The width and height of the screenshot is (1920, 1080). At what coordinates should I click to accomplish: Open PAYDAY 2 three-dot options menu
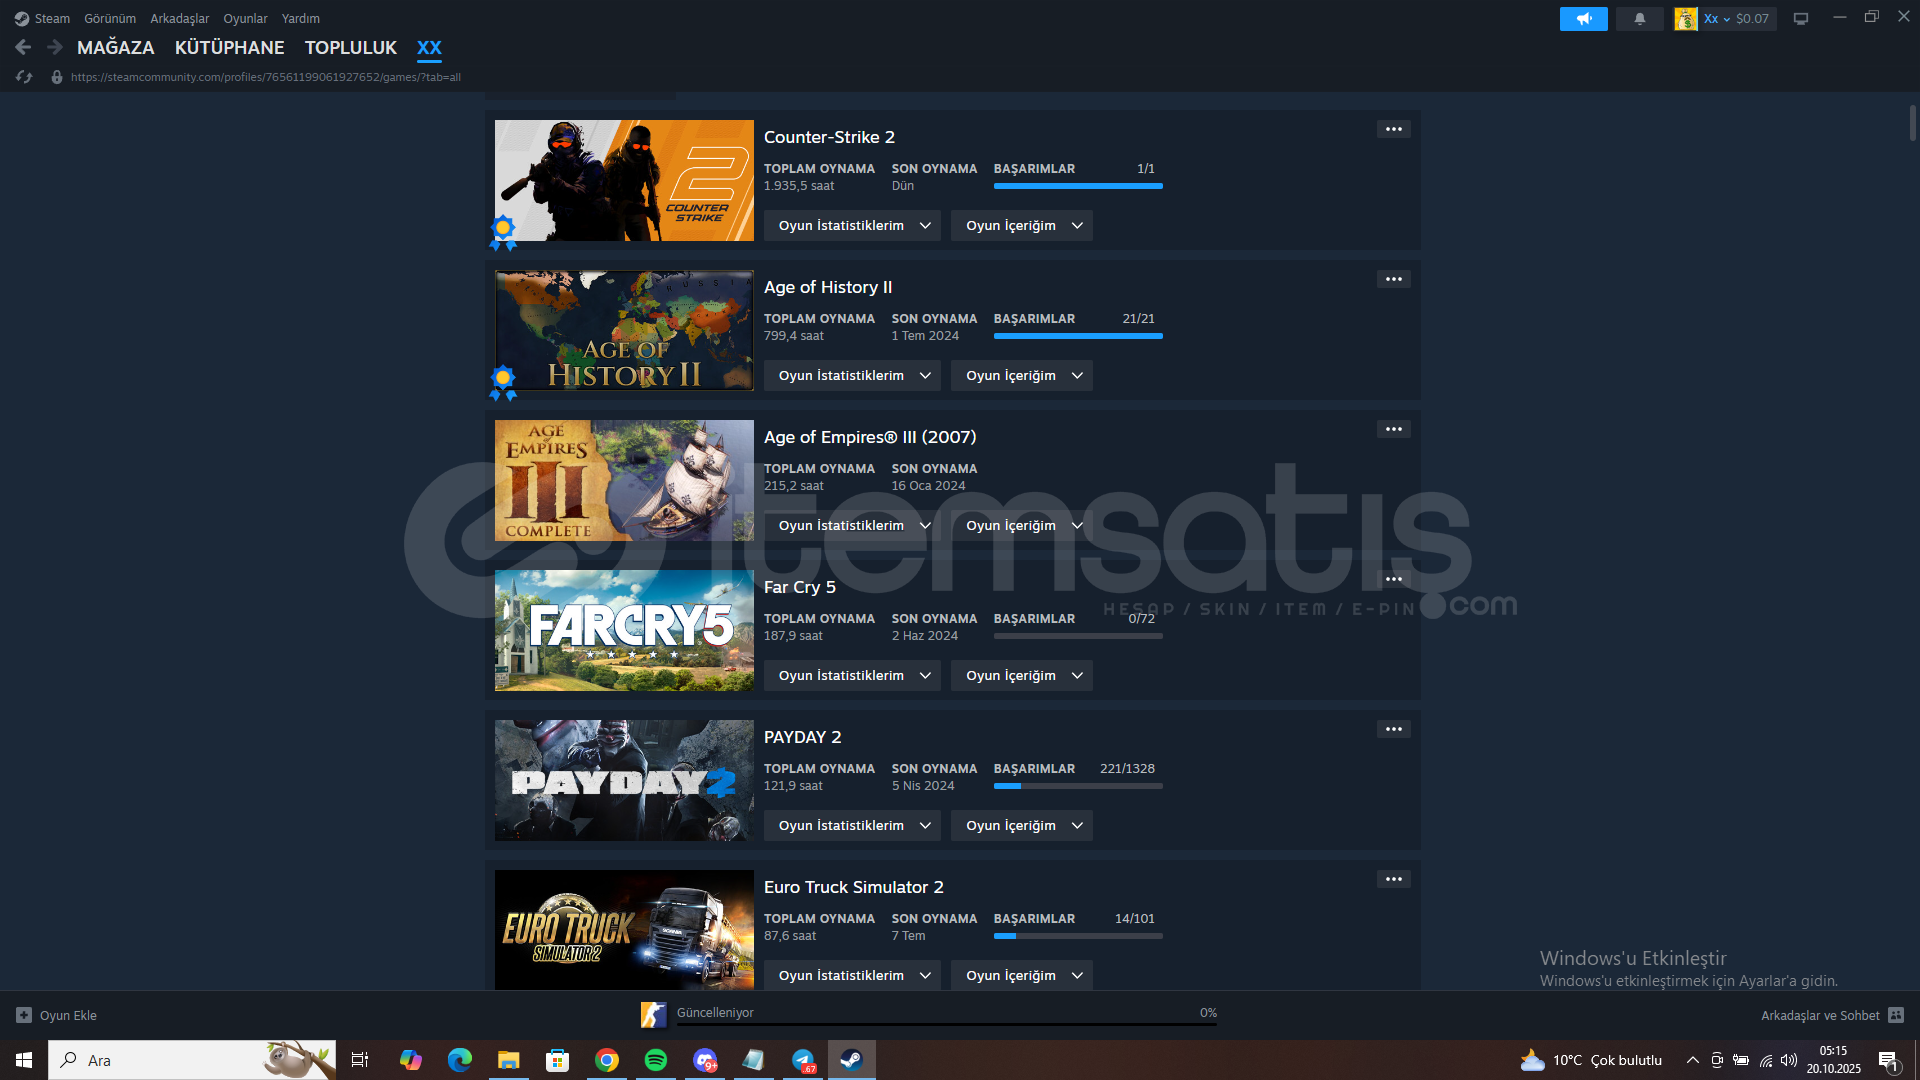click(x=1393, y=729)
